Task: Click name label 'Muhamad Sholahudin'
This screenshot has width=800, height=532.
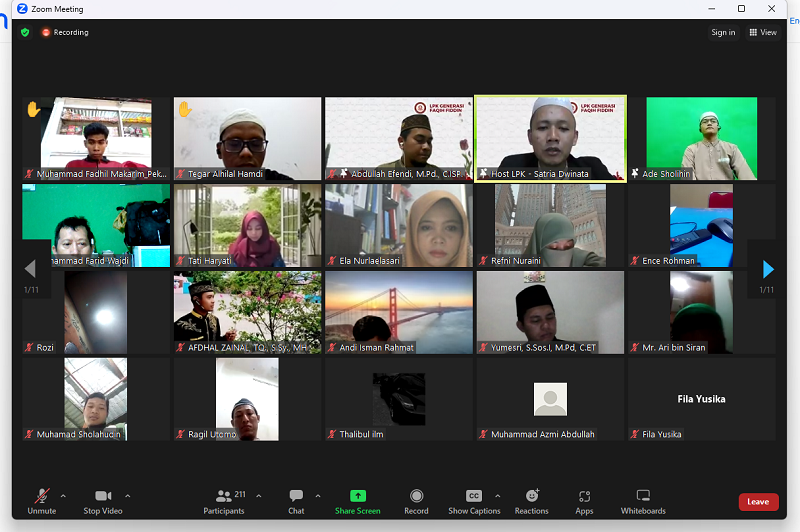Action: tap(79, 434)
